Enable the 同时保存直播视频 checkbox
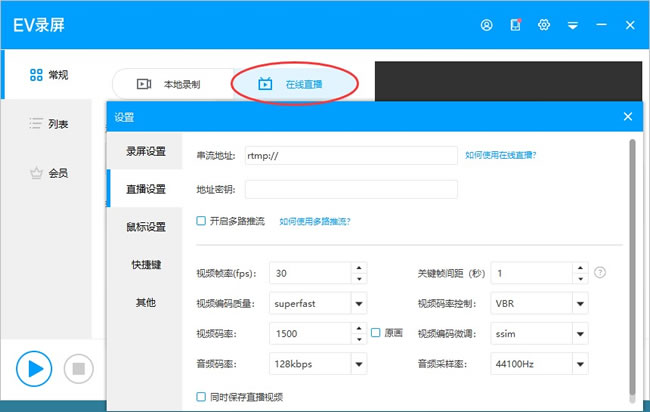This screenshot has height=412, width=650. click(x=201, y=397)
